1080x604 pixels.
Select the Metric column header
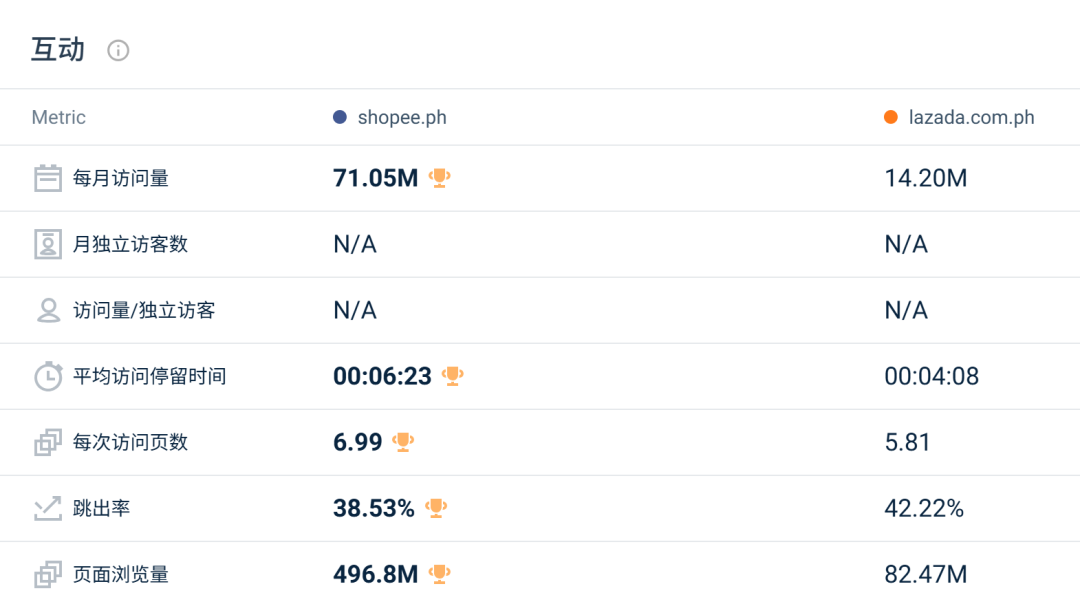59,118
